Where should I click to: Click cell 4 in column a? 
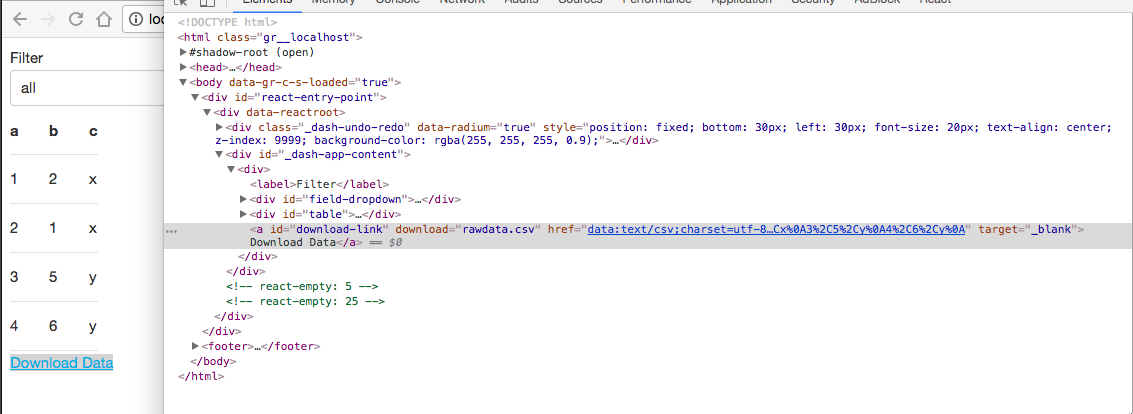(14, 326)
